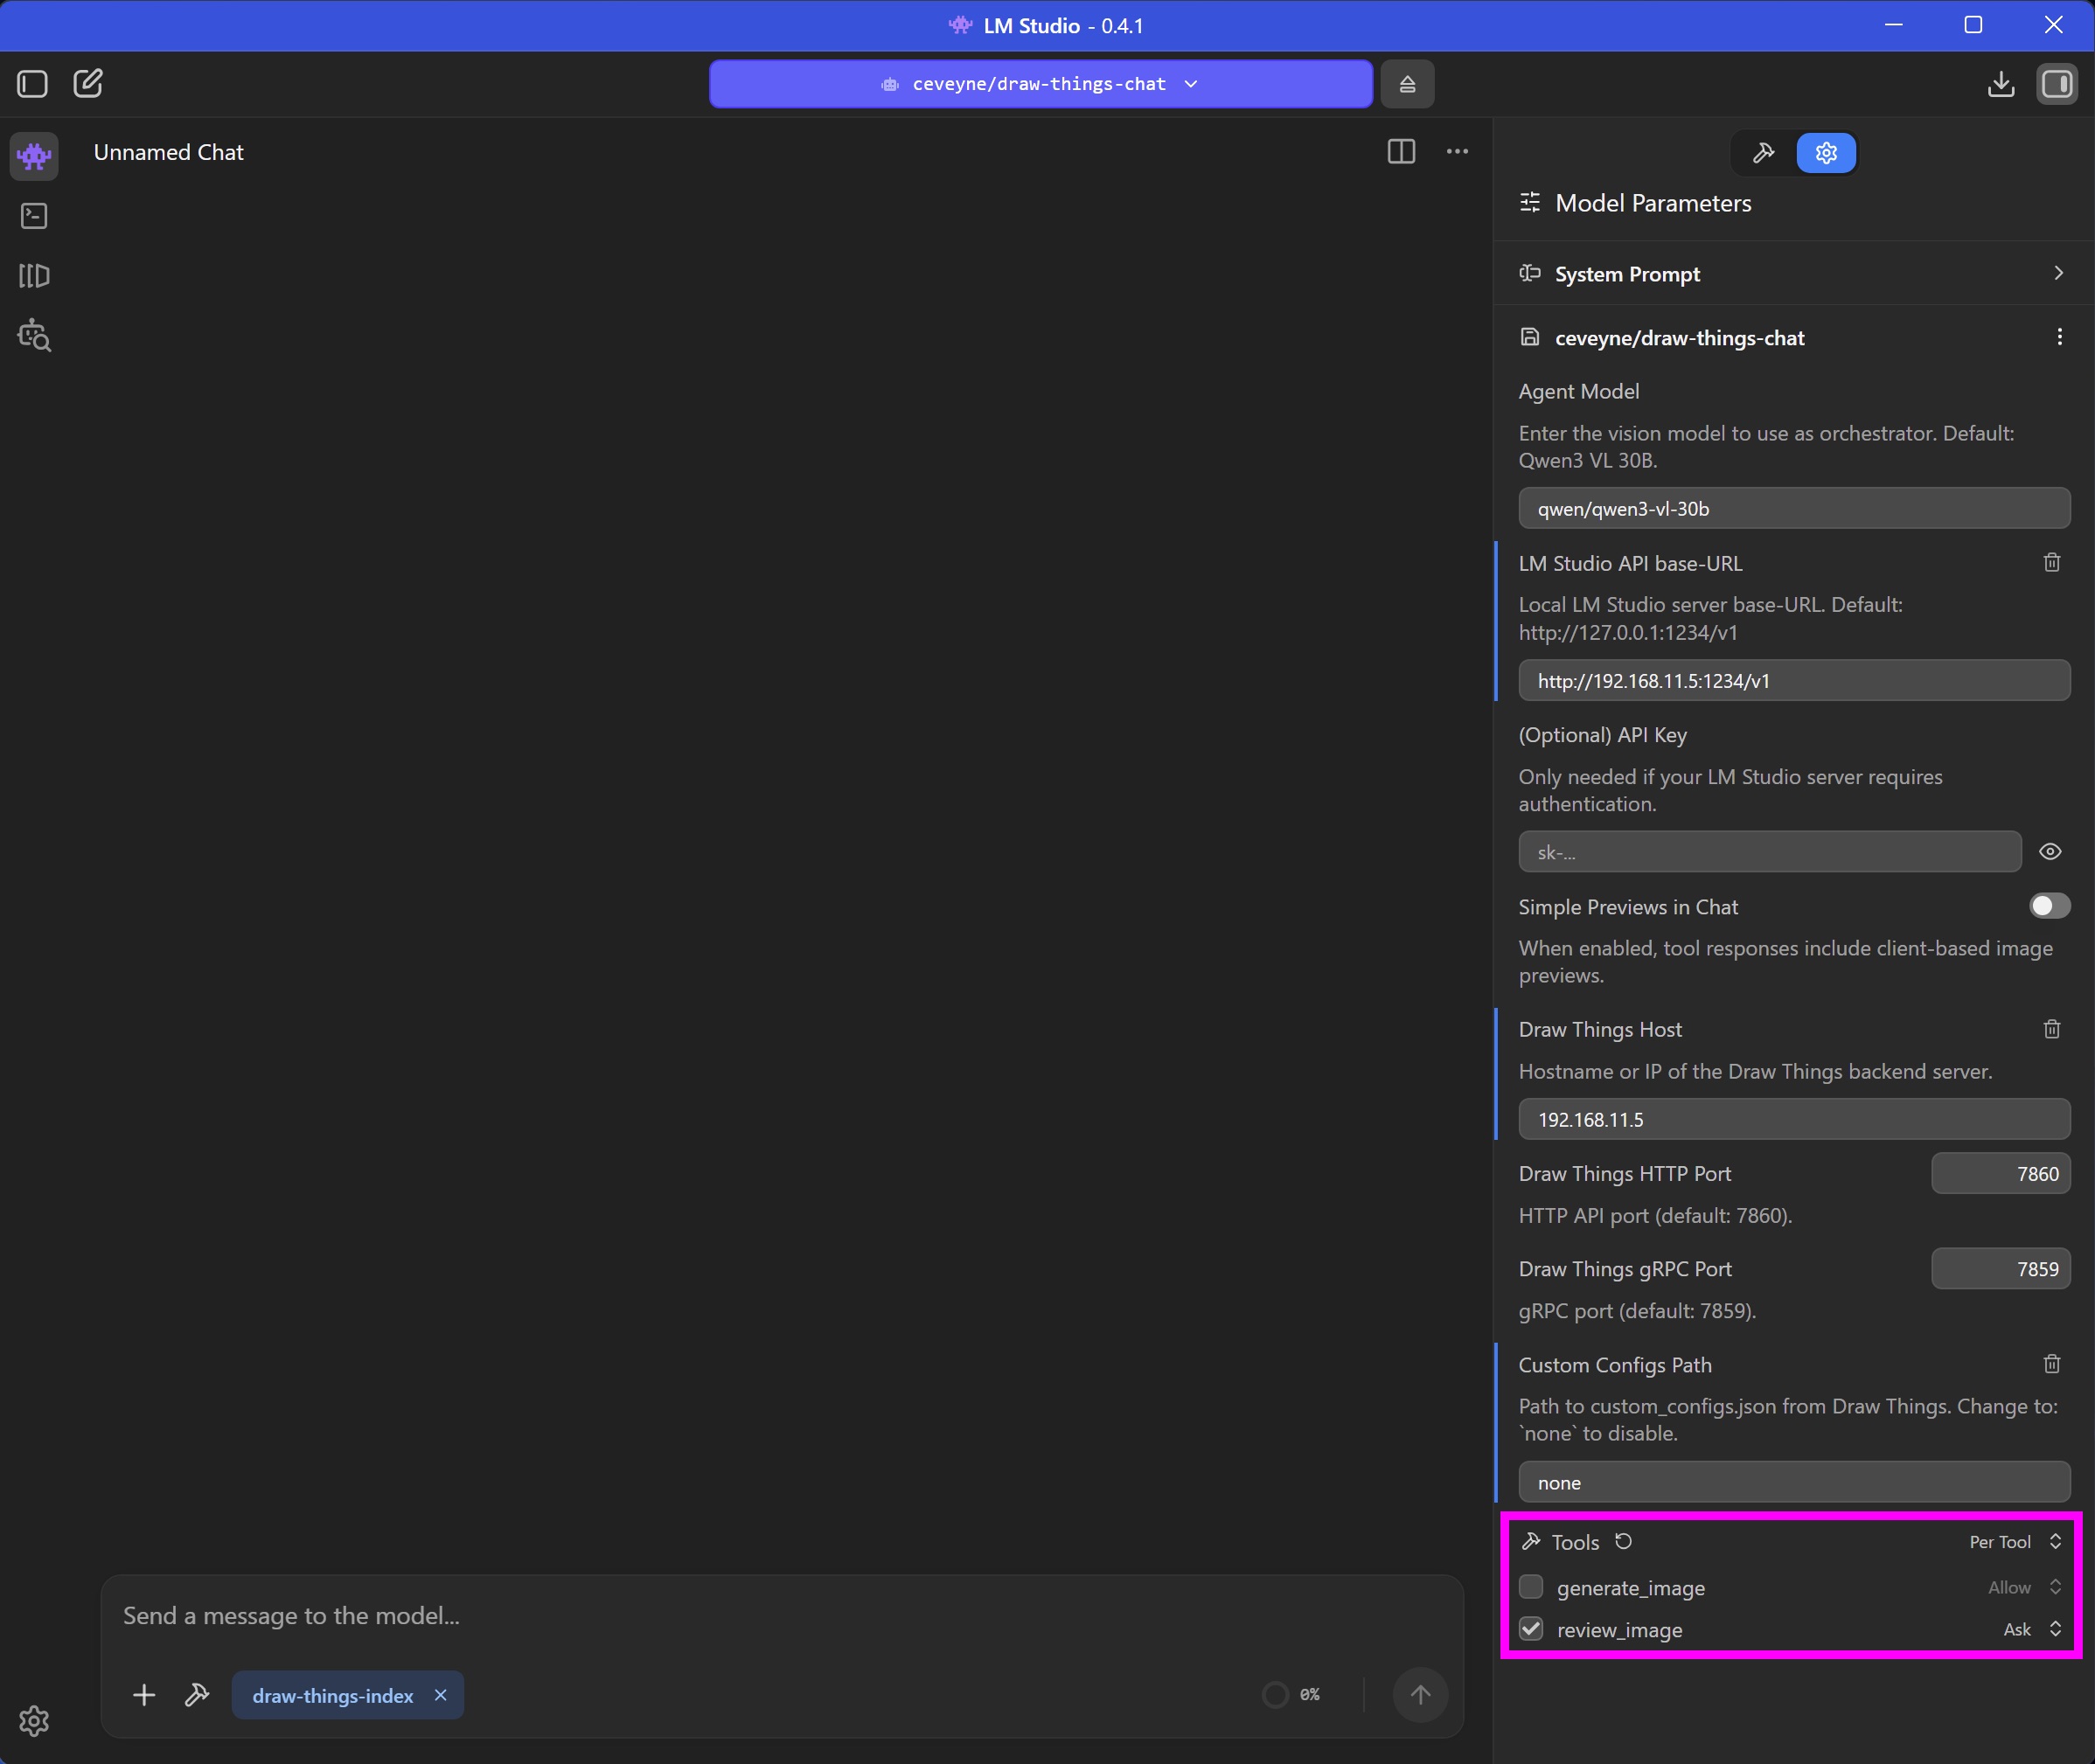Click the split view icon in chat header
Image resolution: width=2095 pixels, height=1764 pixels.
coord(1401,152)
